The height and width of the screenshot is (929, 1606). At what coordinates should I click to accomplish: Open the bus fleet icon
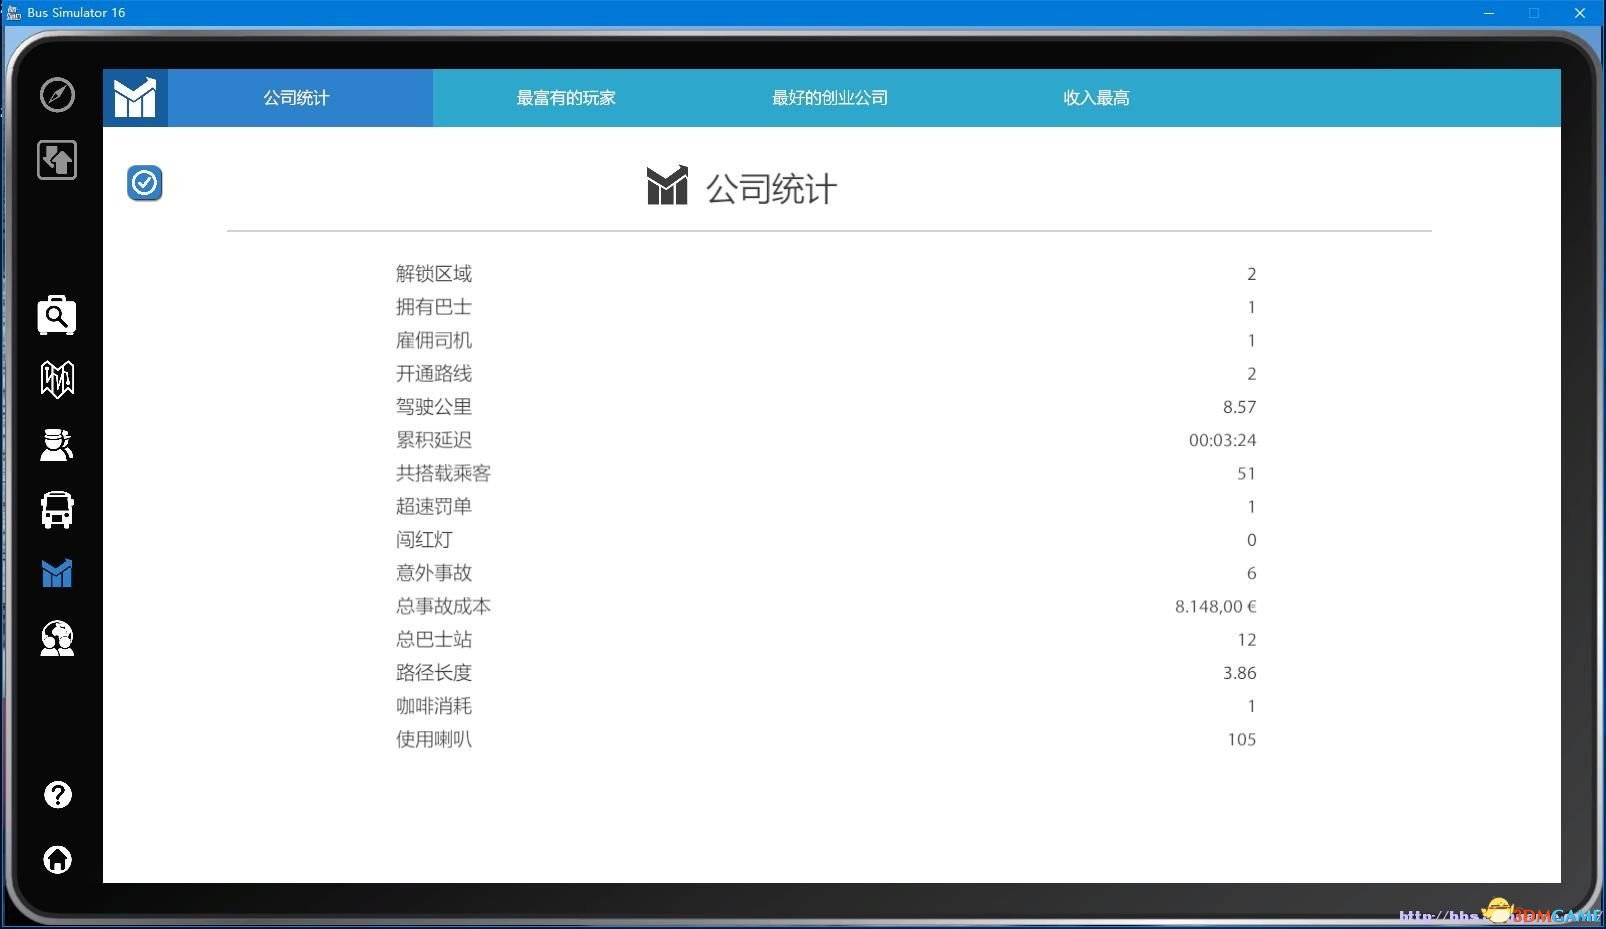click(57, 509)
